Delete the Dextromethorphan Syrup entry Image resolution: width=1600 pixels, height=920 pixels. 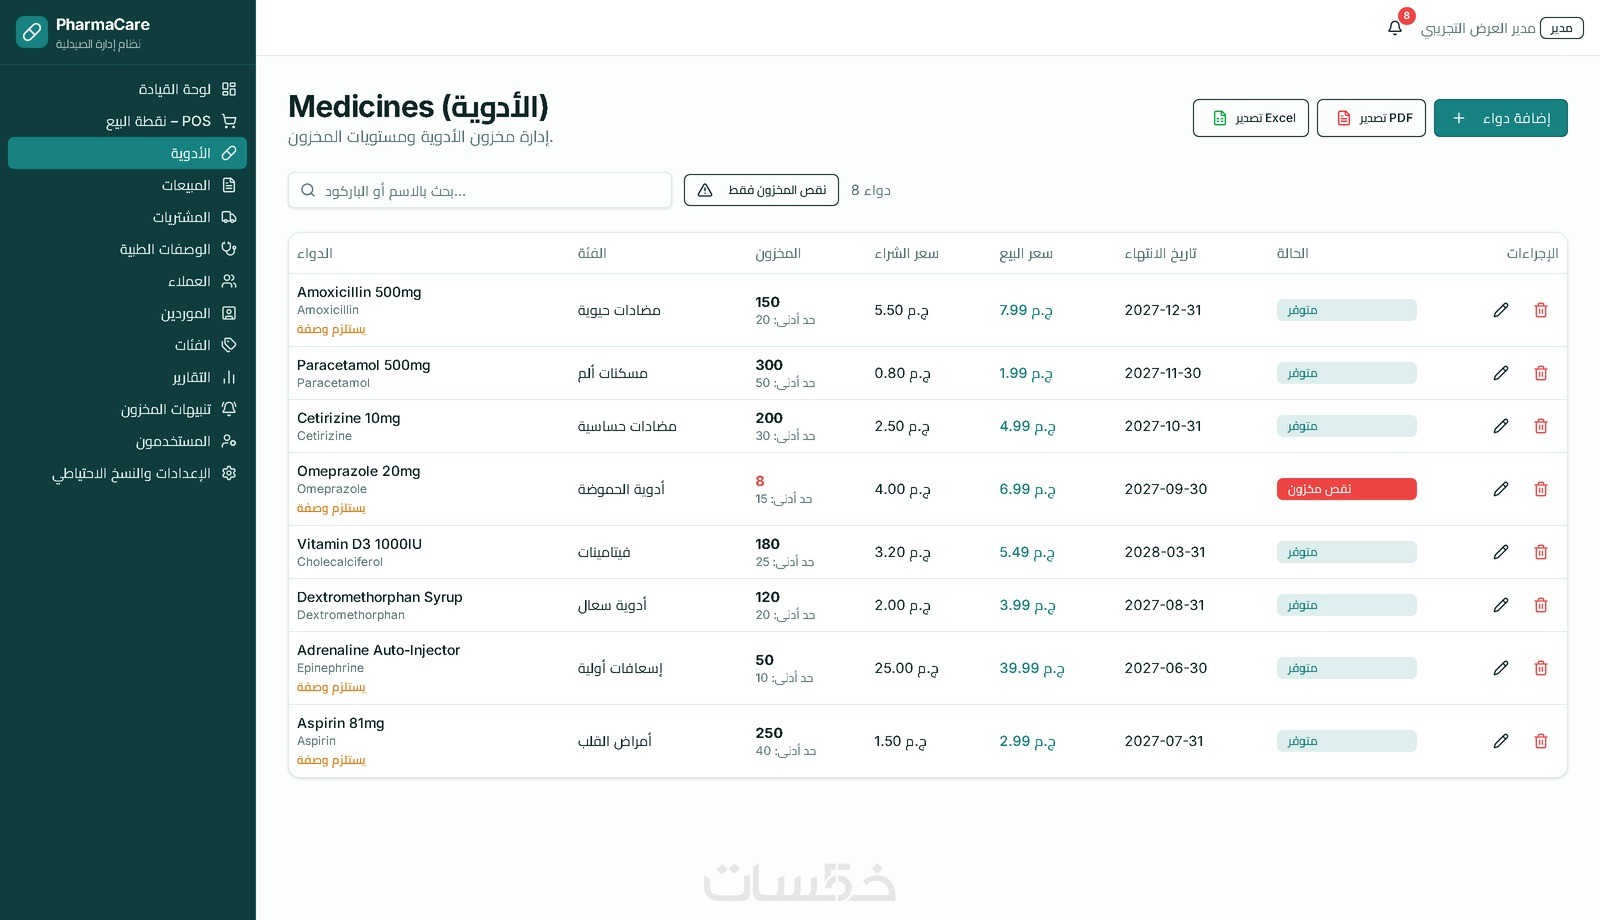tap(1541, 605)
